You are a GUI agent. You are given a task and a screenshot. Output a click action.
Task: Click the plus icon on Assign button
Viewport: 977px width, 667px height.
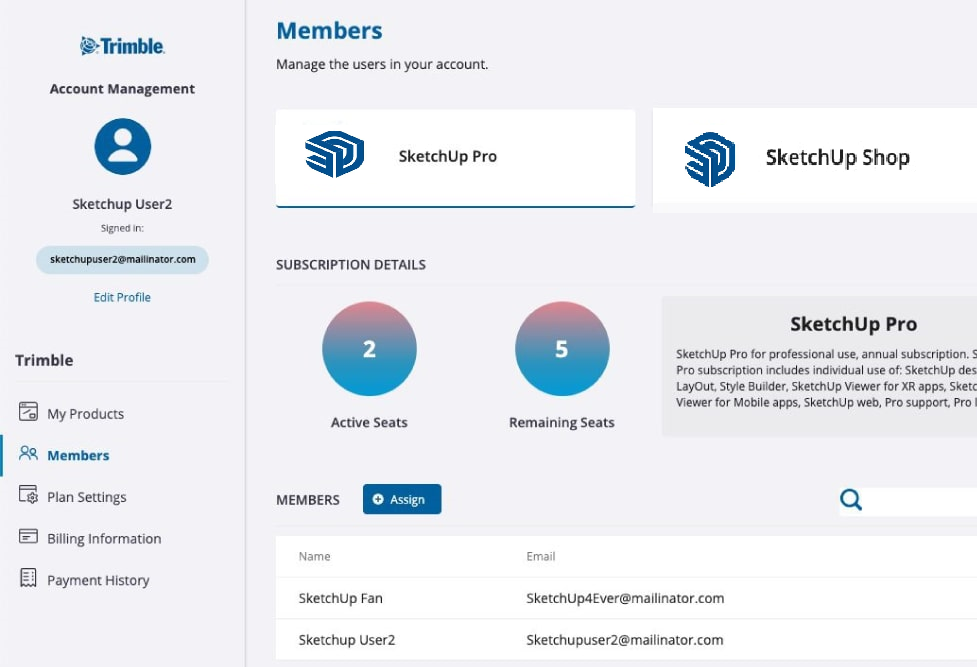coord(378,499)
